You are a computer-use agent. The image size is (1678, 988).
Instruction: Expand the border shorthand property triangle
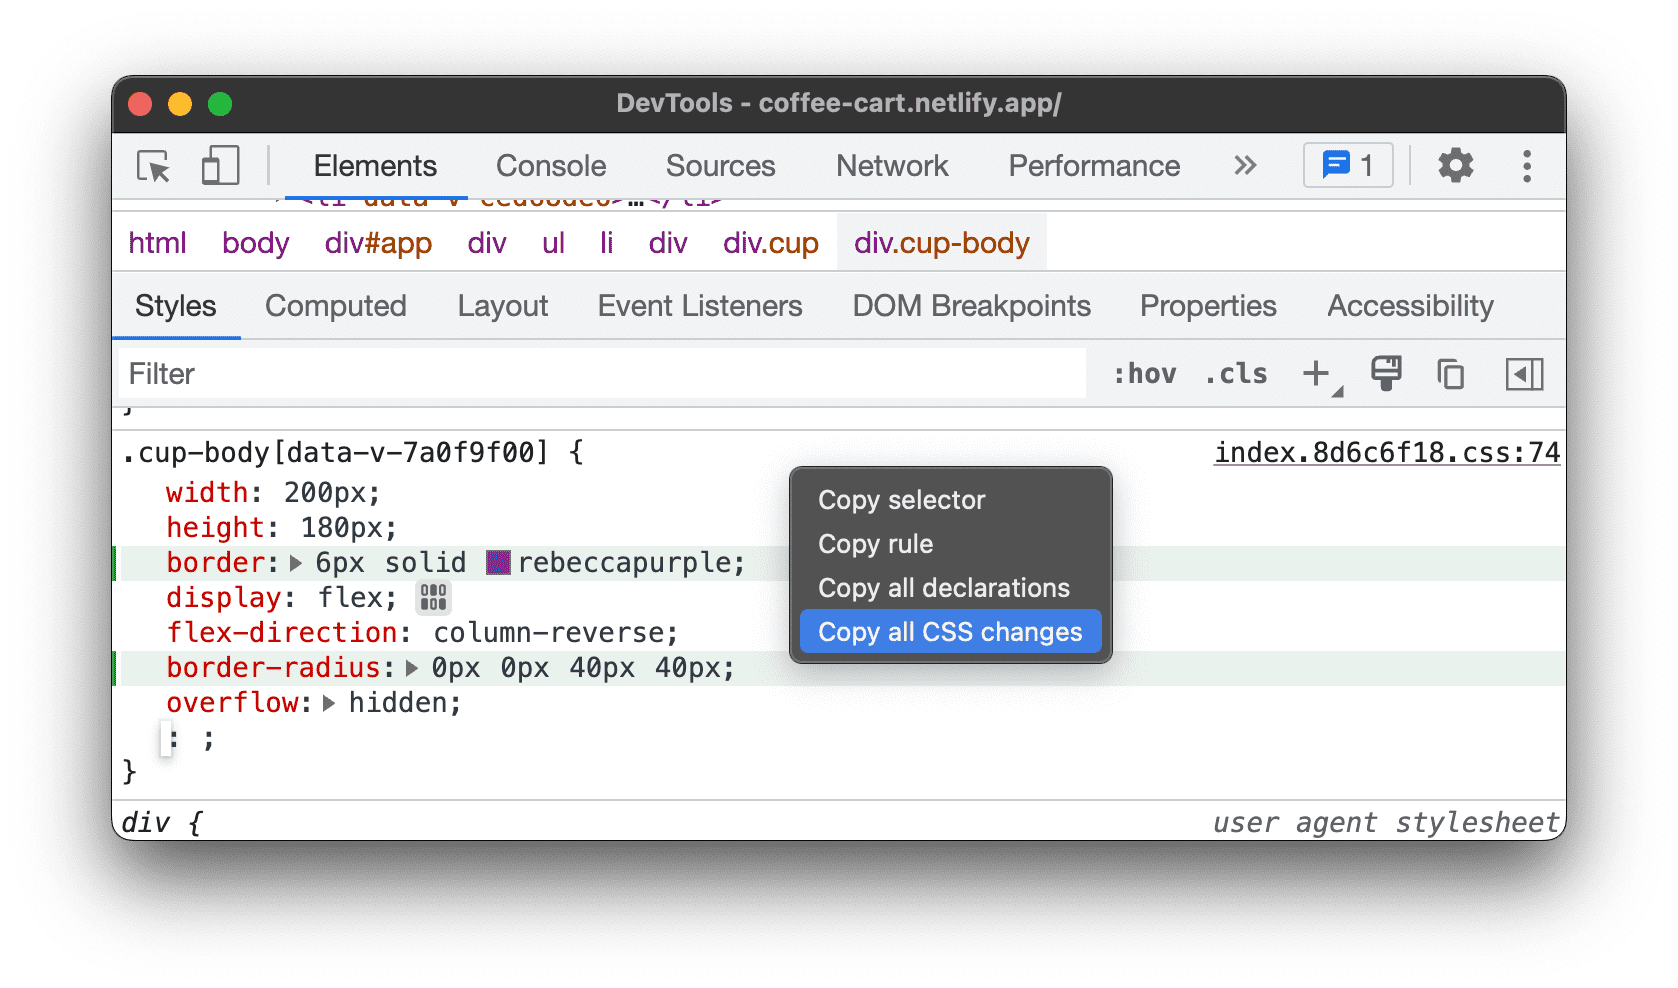[295, 562]
